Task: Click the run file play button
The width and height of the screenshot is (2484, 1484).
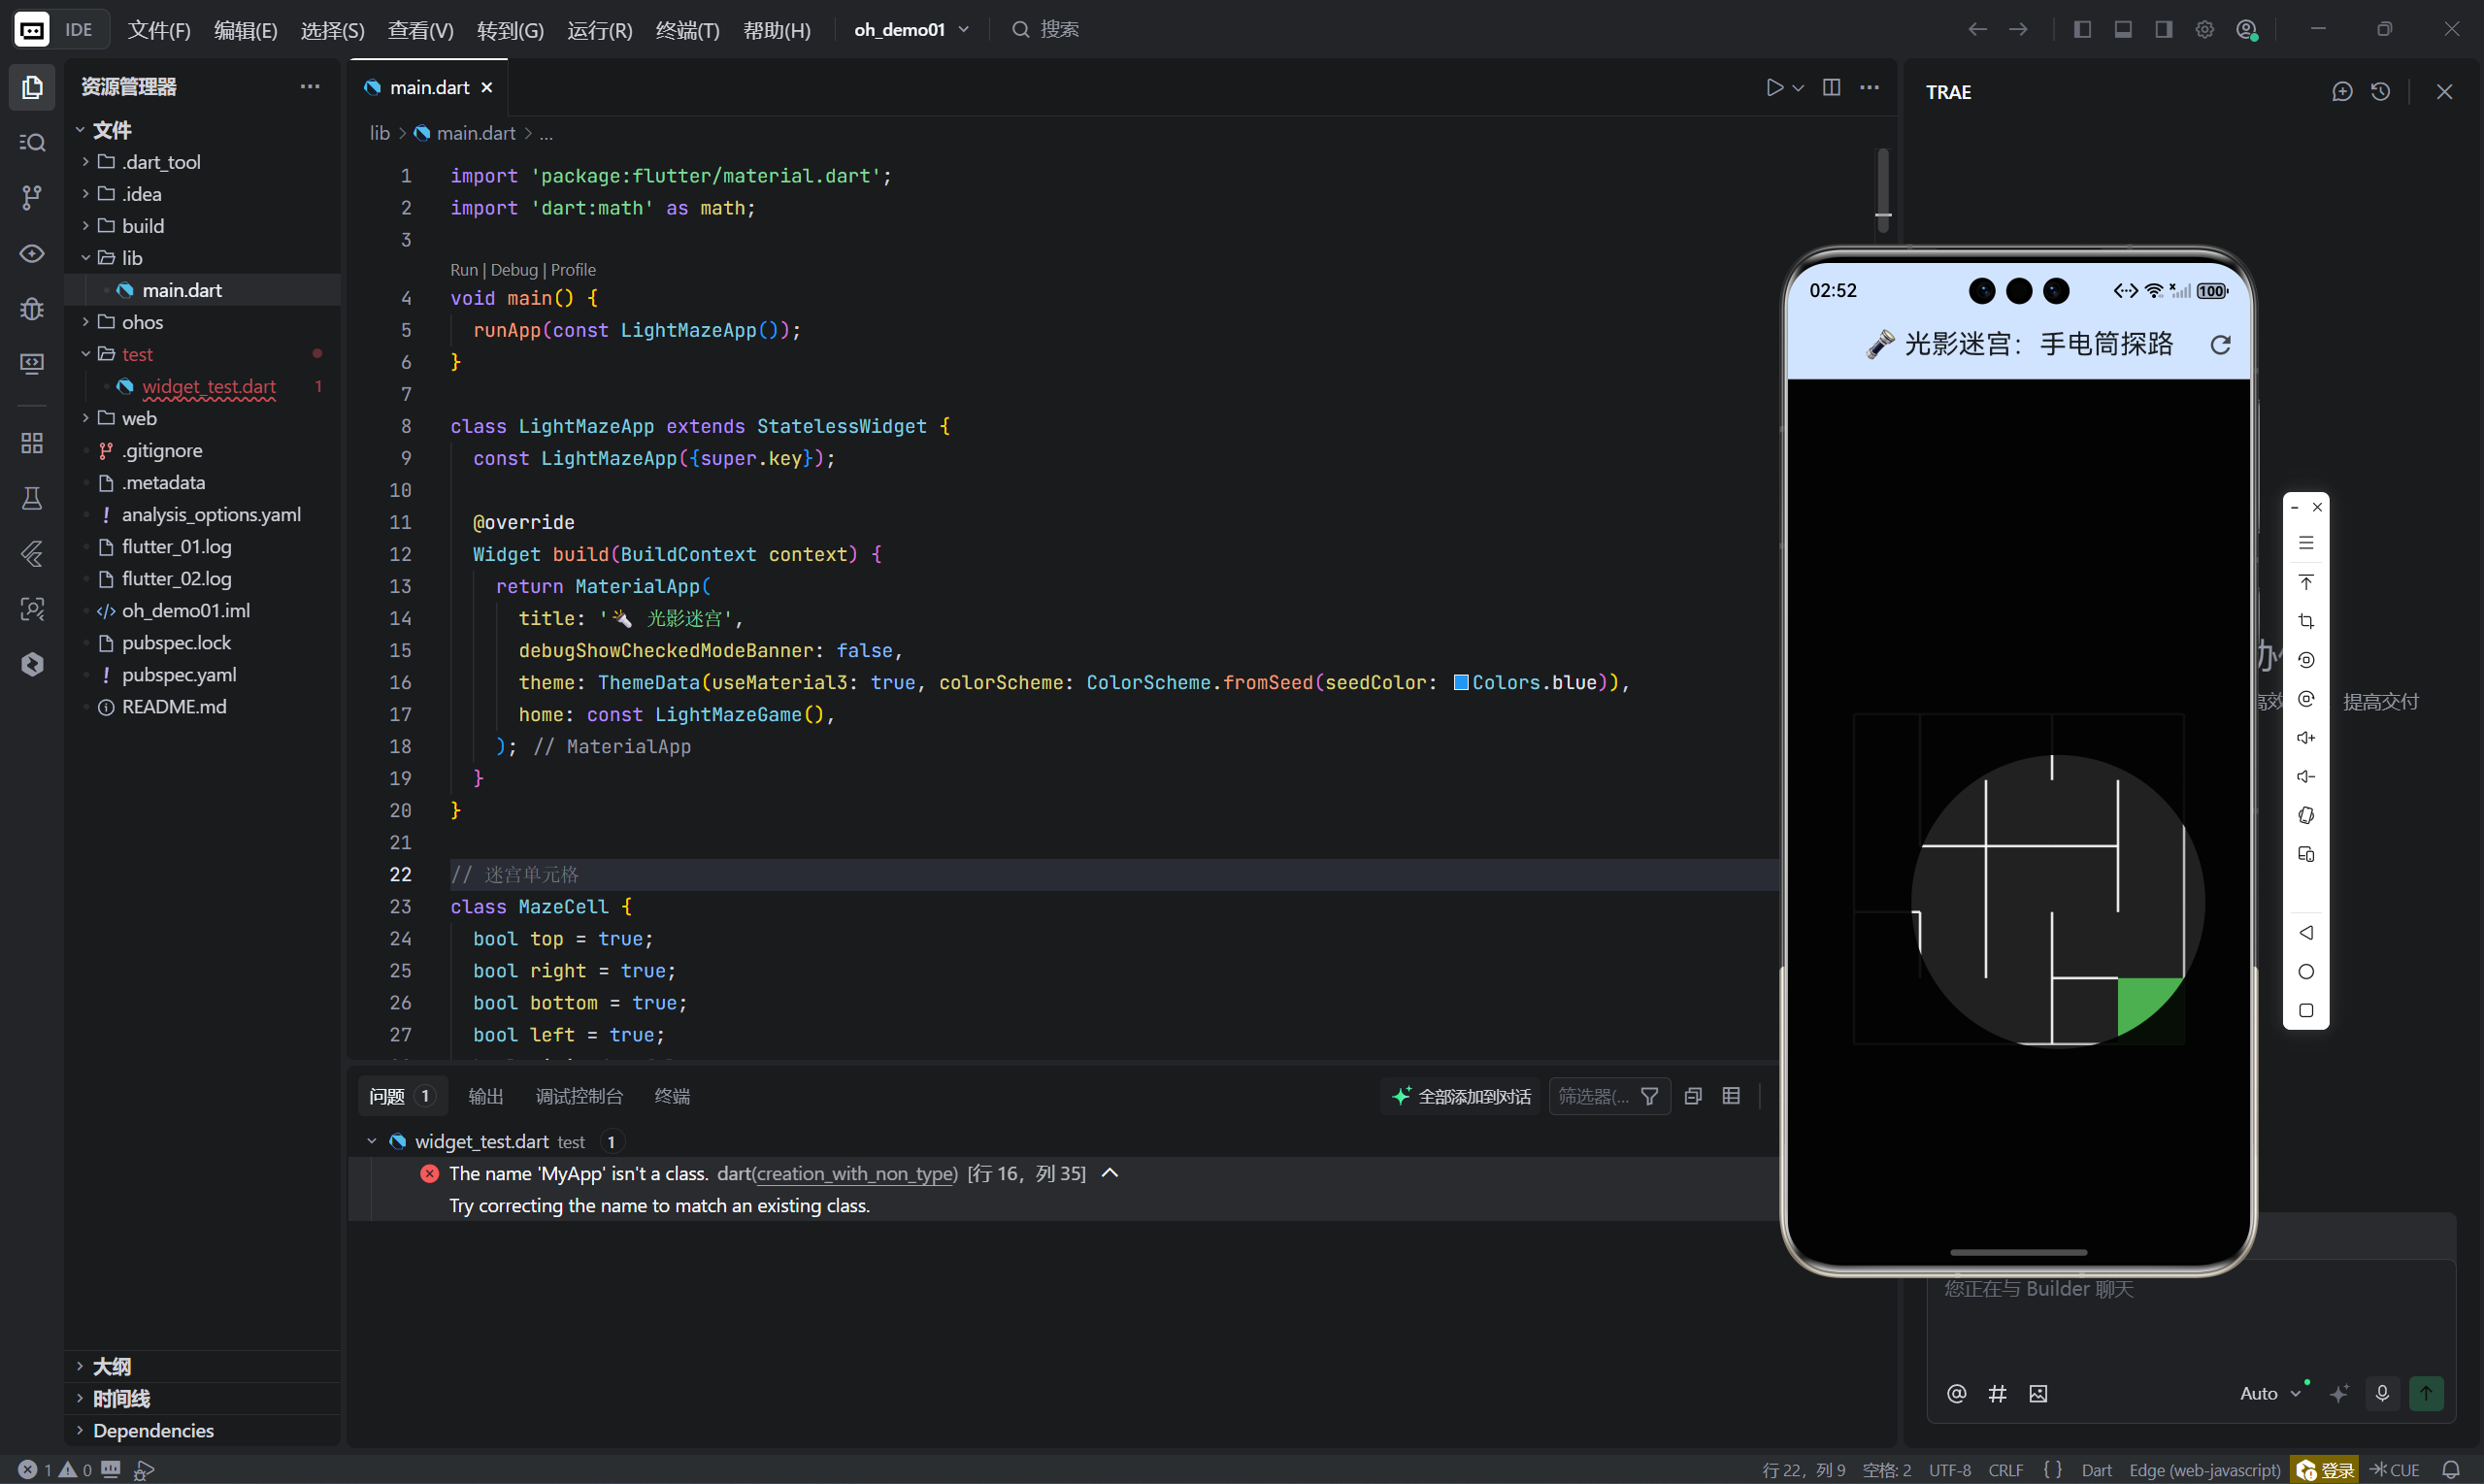Action: 1774,88
